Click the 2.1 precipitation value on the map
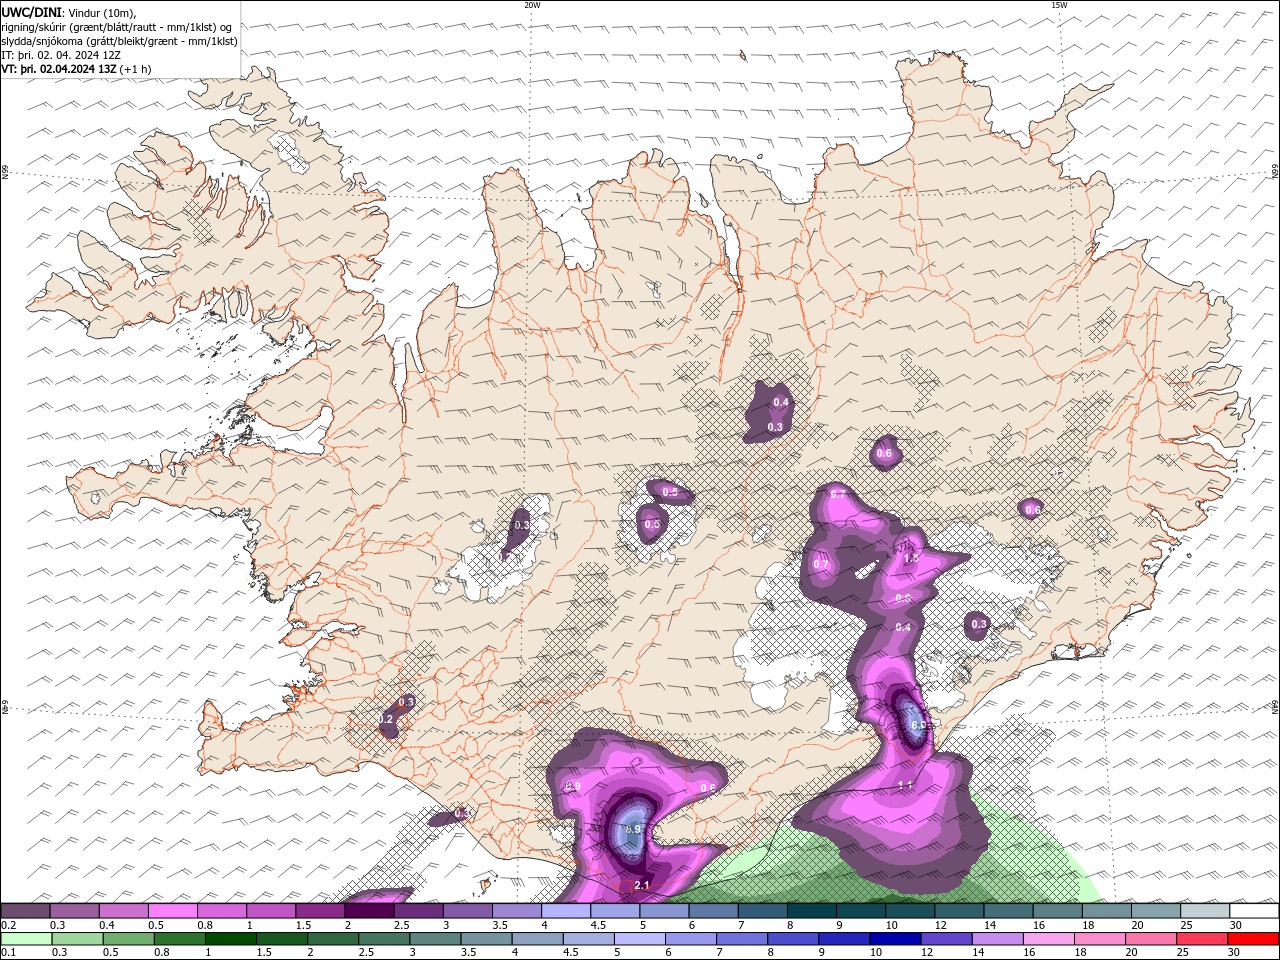Screen dimensions: 1280x960 coord(642,885)
